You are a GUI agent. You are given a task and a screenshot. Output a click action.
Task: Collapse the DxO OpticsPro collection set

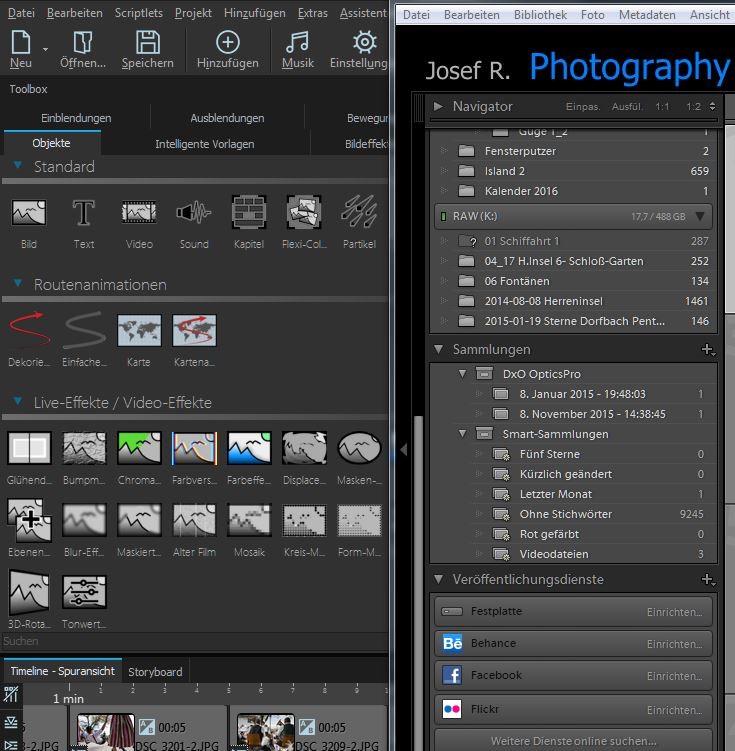462,374
